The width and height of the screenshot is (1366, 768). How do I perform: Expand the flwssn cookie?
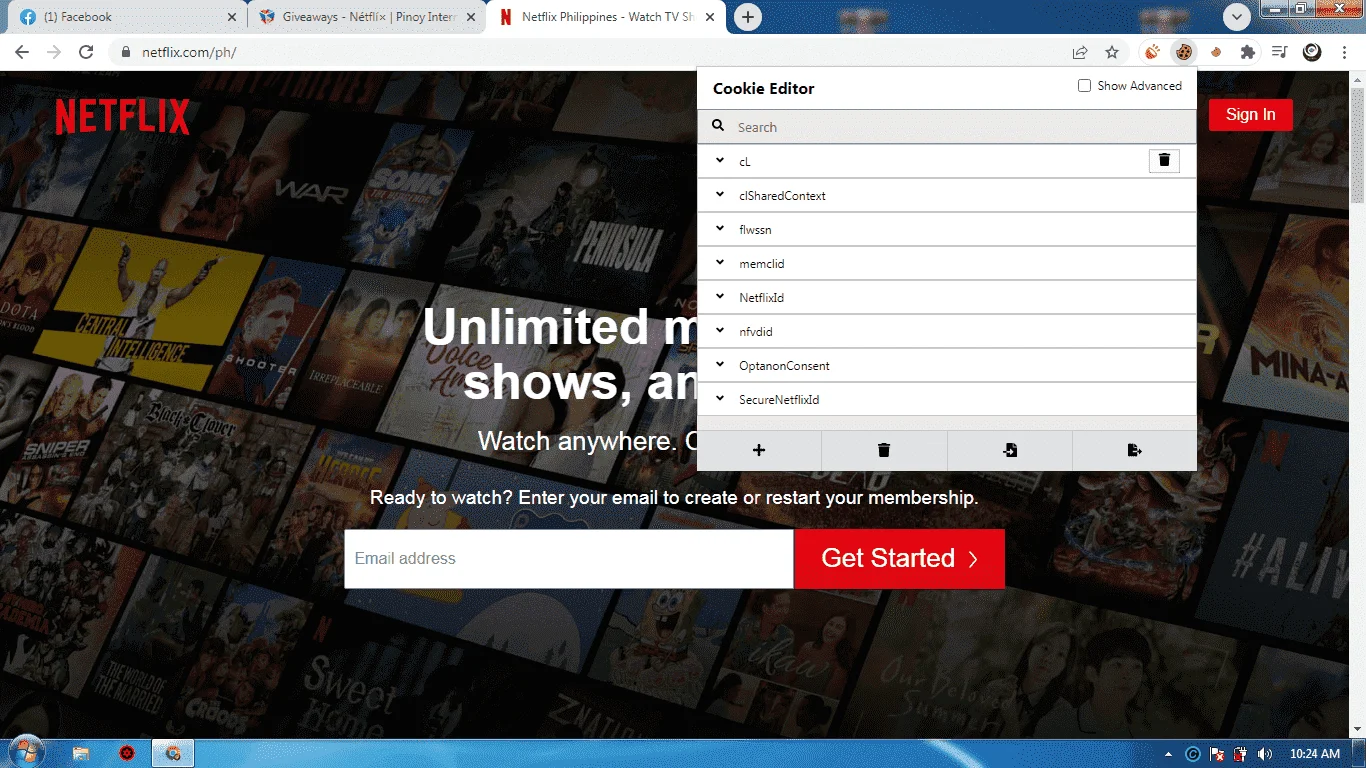point(720,228)
